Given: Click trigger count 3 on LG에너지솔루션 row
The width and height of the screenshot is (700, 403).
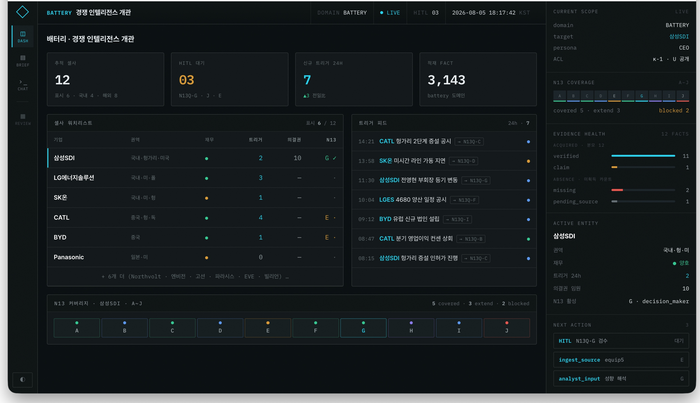Looking at the screenshot, I should point(260,178).
